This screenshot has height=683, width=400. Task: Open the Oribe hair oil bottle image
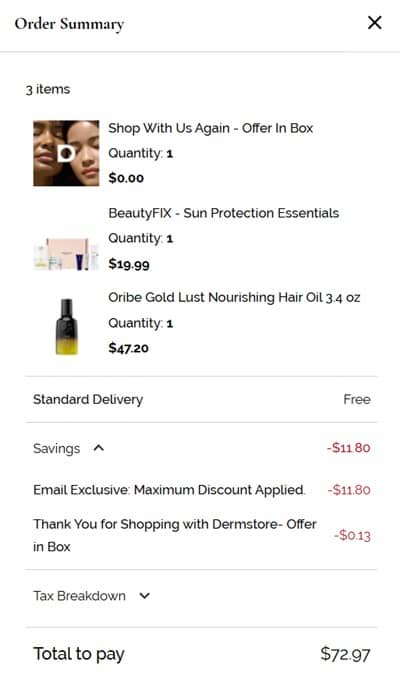tap(67, 326)
